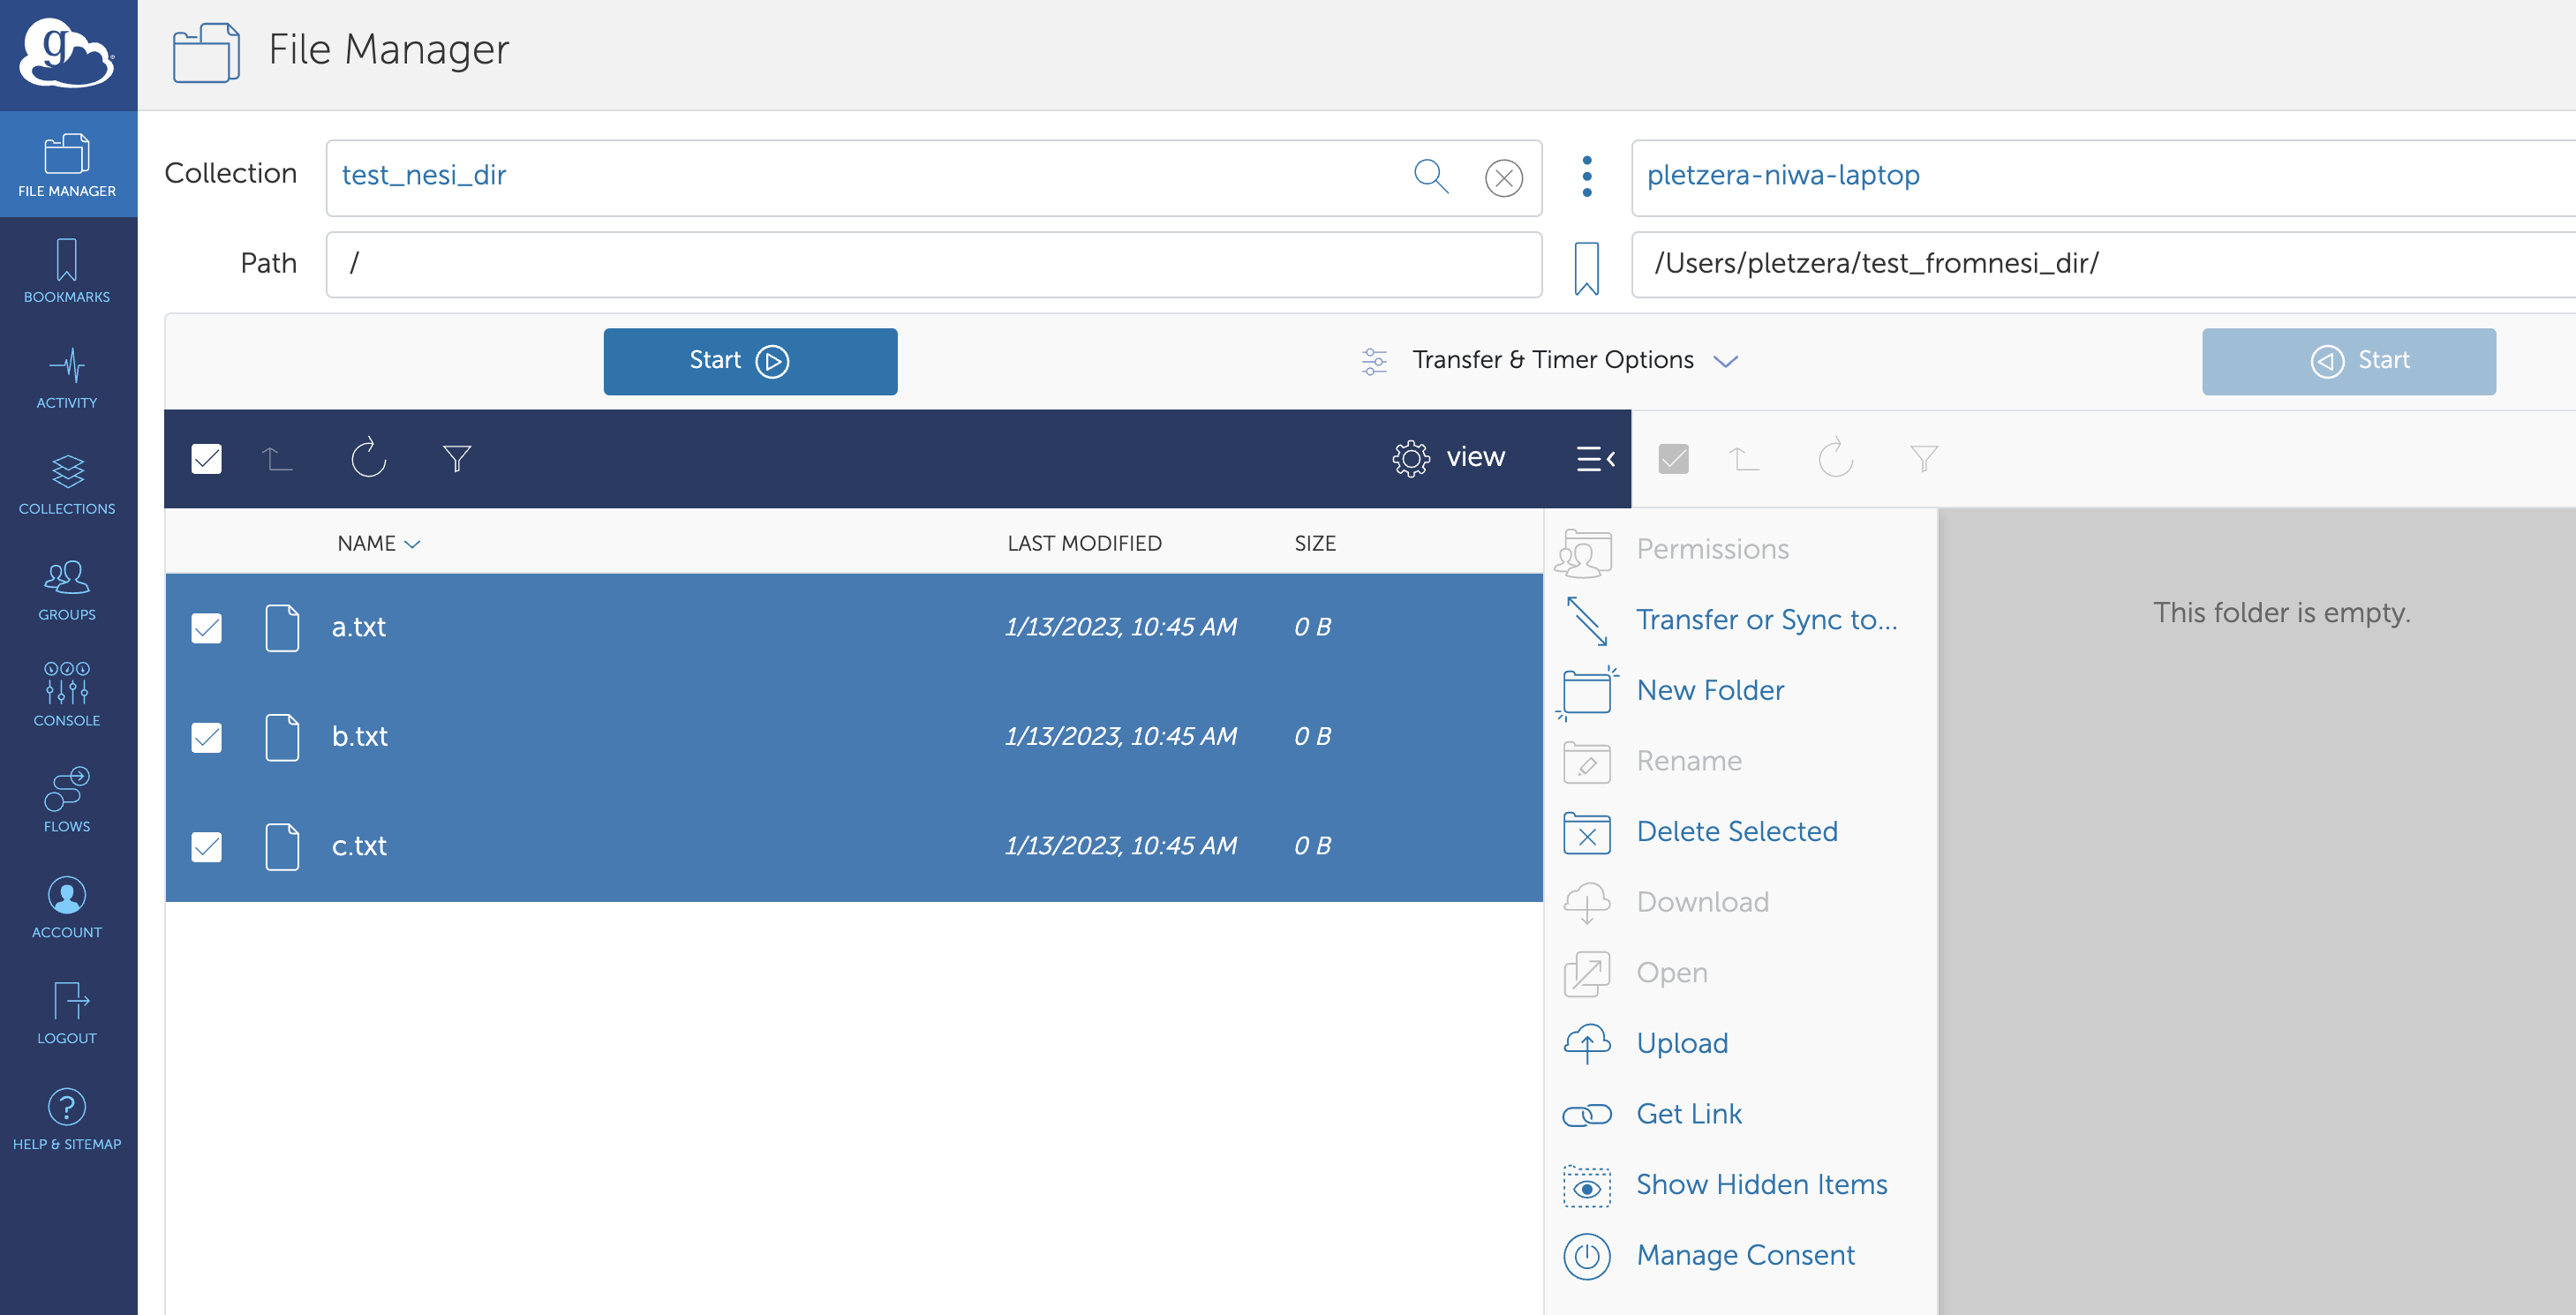This screenshot has width=2576, height=1315.
Task: Click the filter funnel icon
Action: point(457,458)
